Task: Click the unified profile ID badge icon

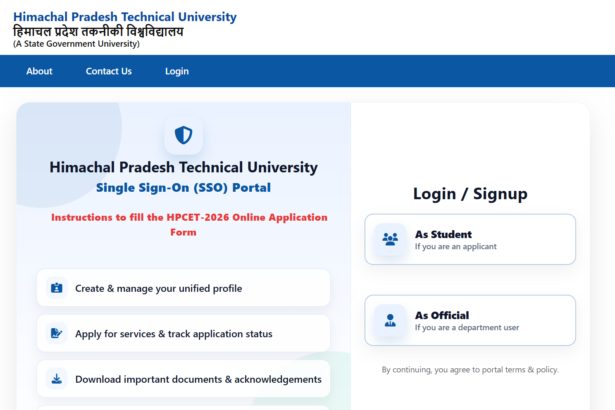Action: (x=56, y=288)
